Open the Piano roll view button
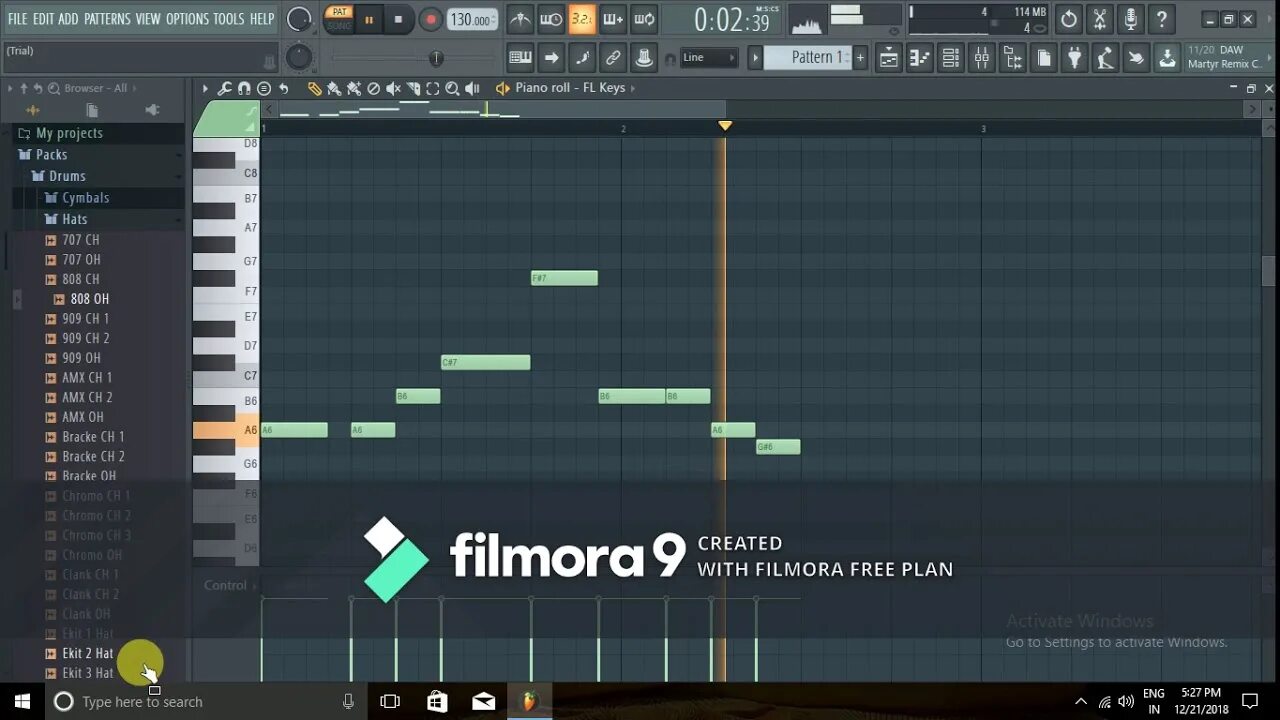The height and width of the screenshot is (720, 1280). click(x=920, y=58)
